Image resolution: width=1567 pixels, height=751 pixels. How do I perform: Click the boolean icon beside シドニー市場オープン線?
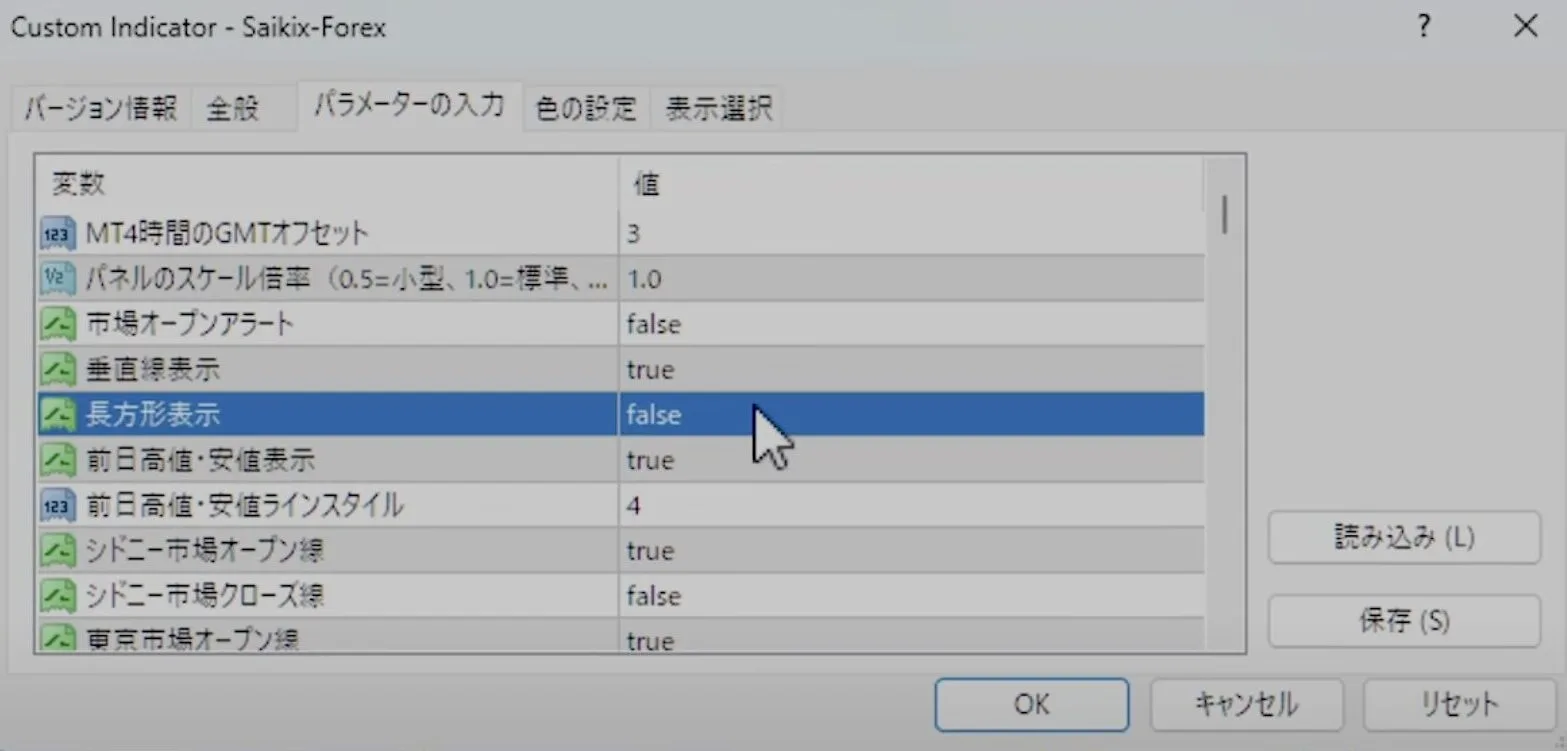click(x=57, y=551)
